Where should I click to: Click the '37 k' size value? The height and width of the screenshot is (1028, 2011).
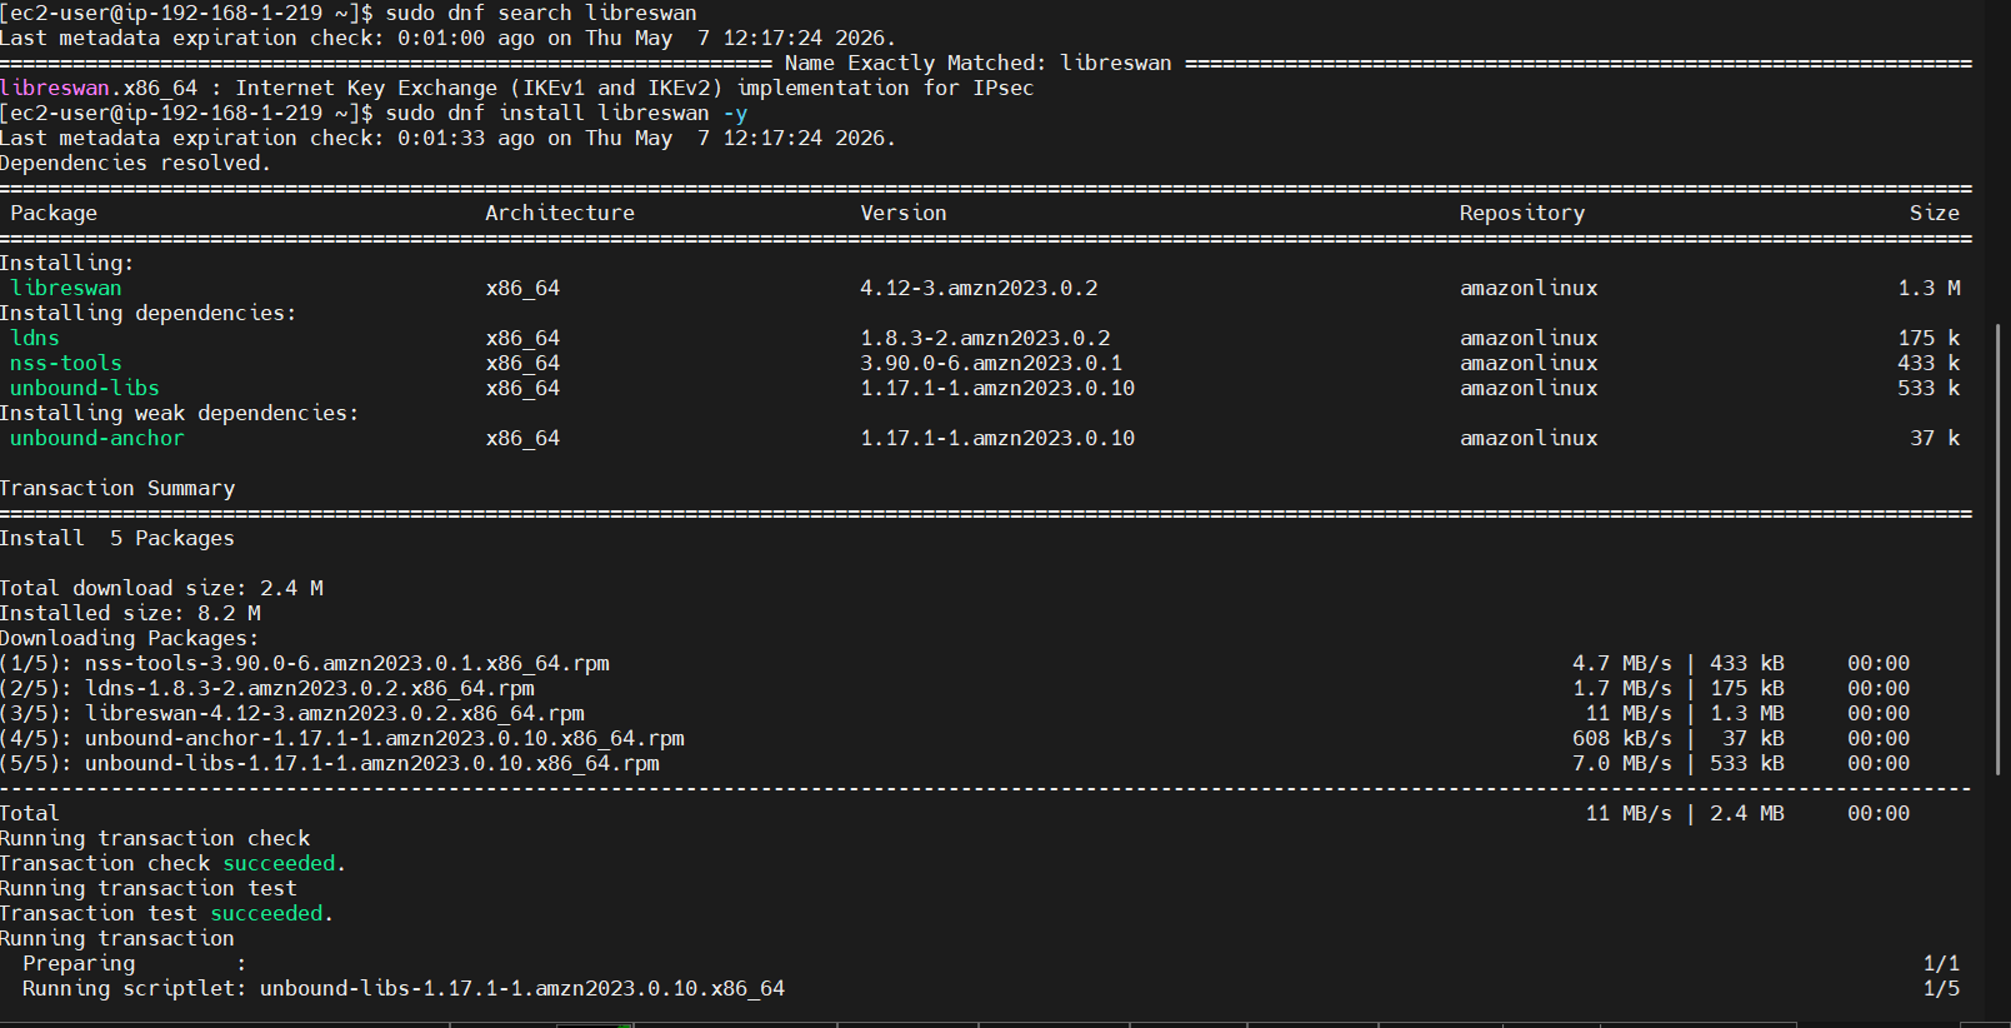coord(1935,438)
